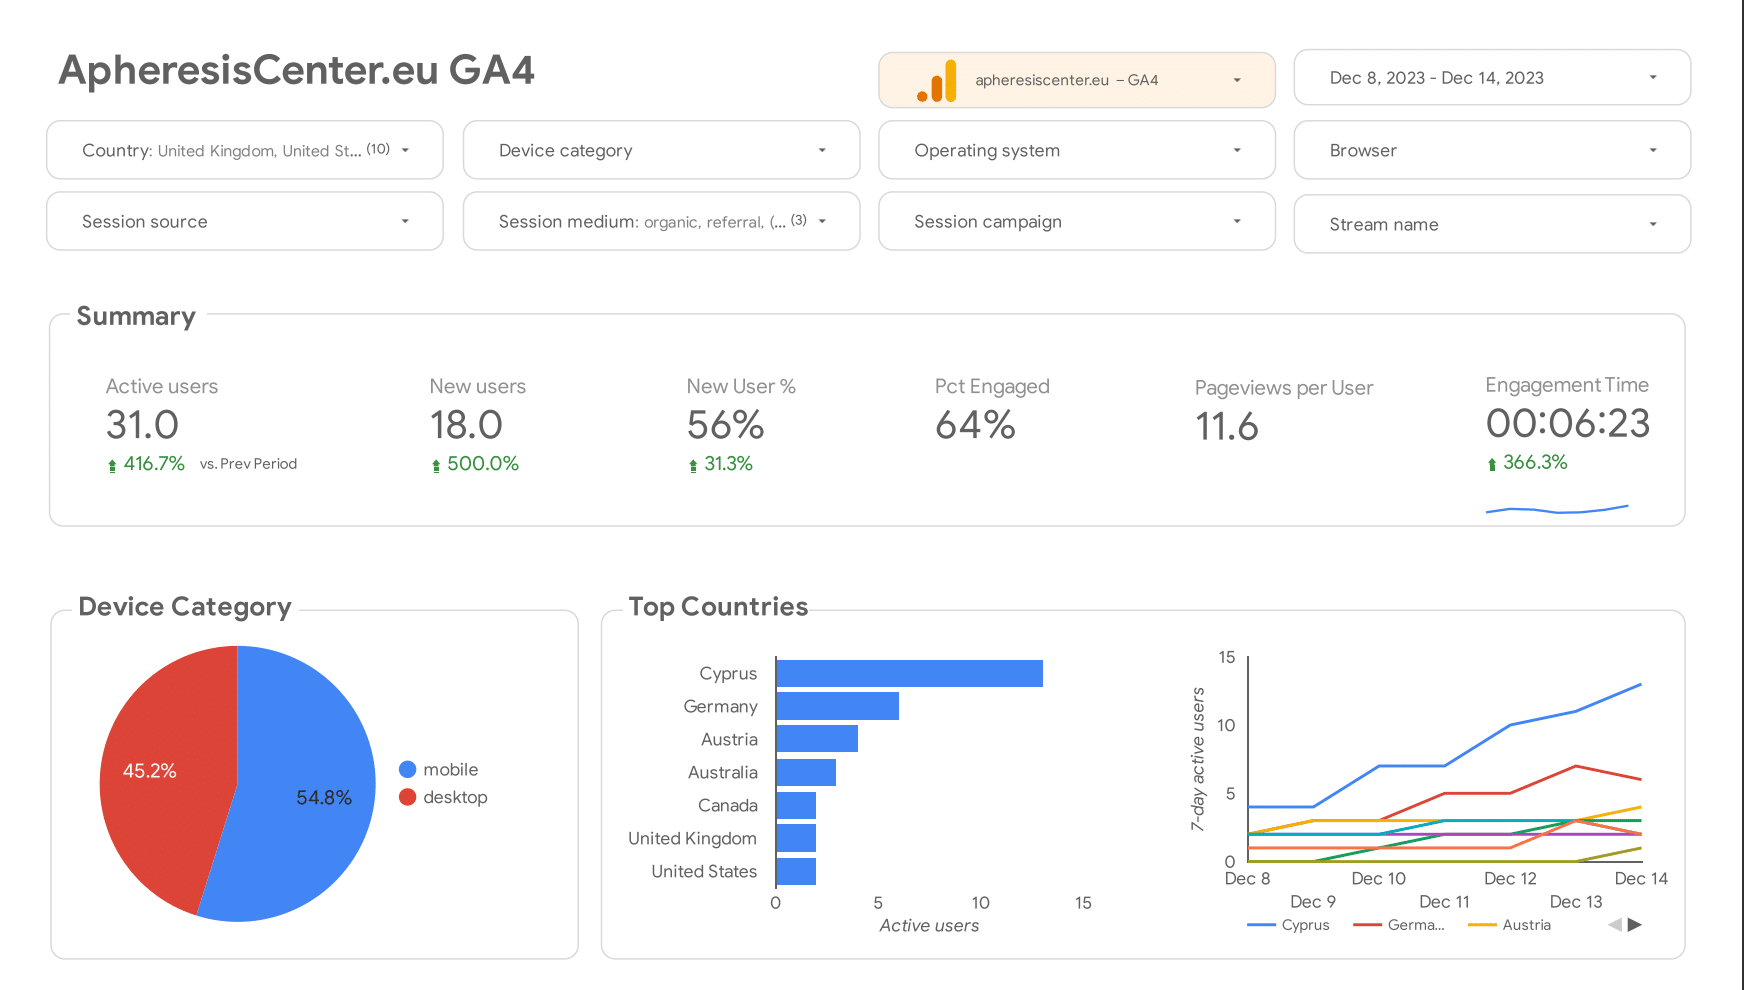Screen dimensions: 1744x990
Task: Expand the Session campaign filter
Action: pos(1077,221)
